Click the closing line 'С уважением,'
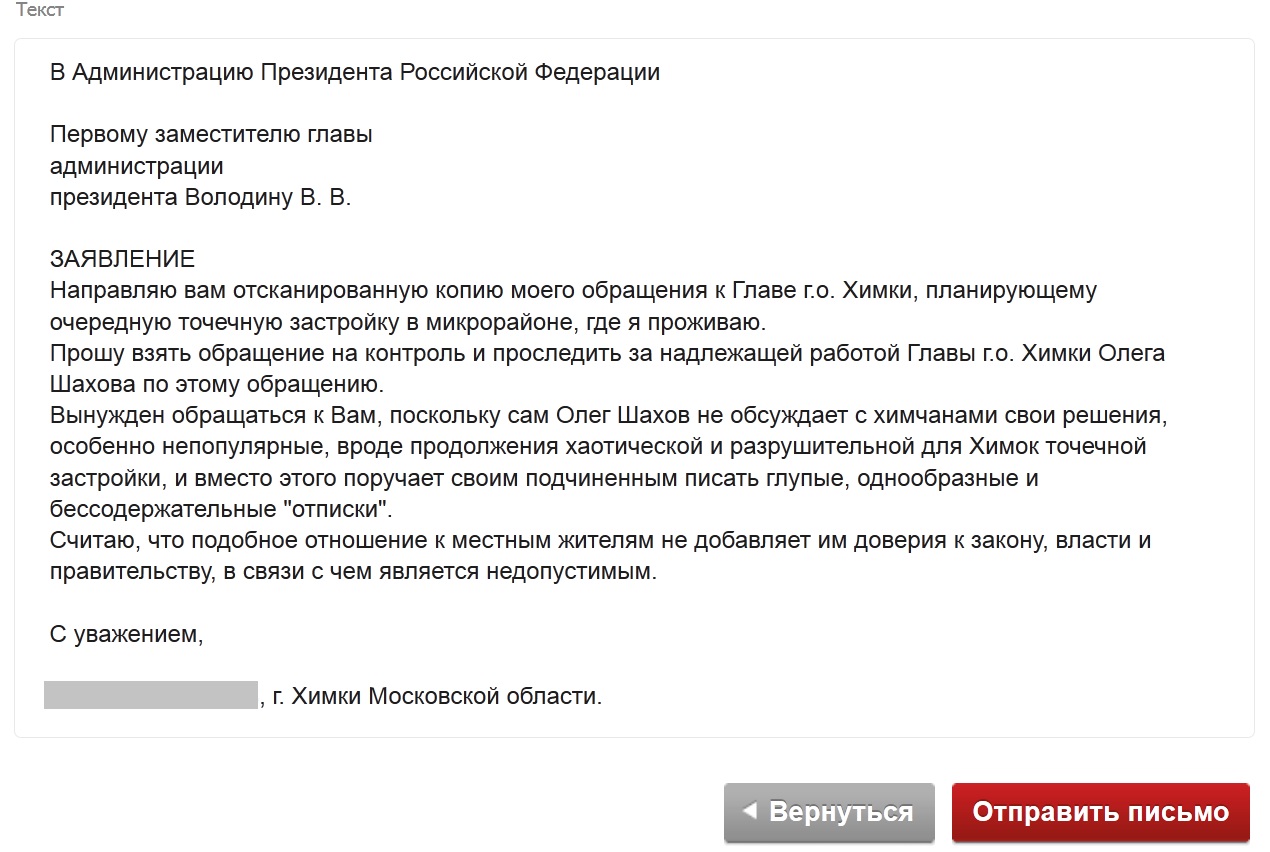The image size is (1270, 852). pos(127,634)
